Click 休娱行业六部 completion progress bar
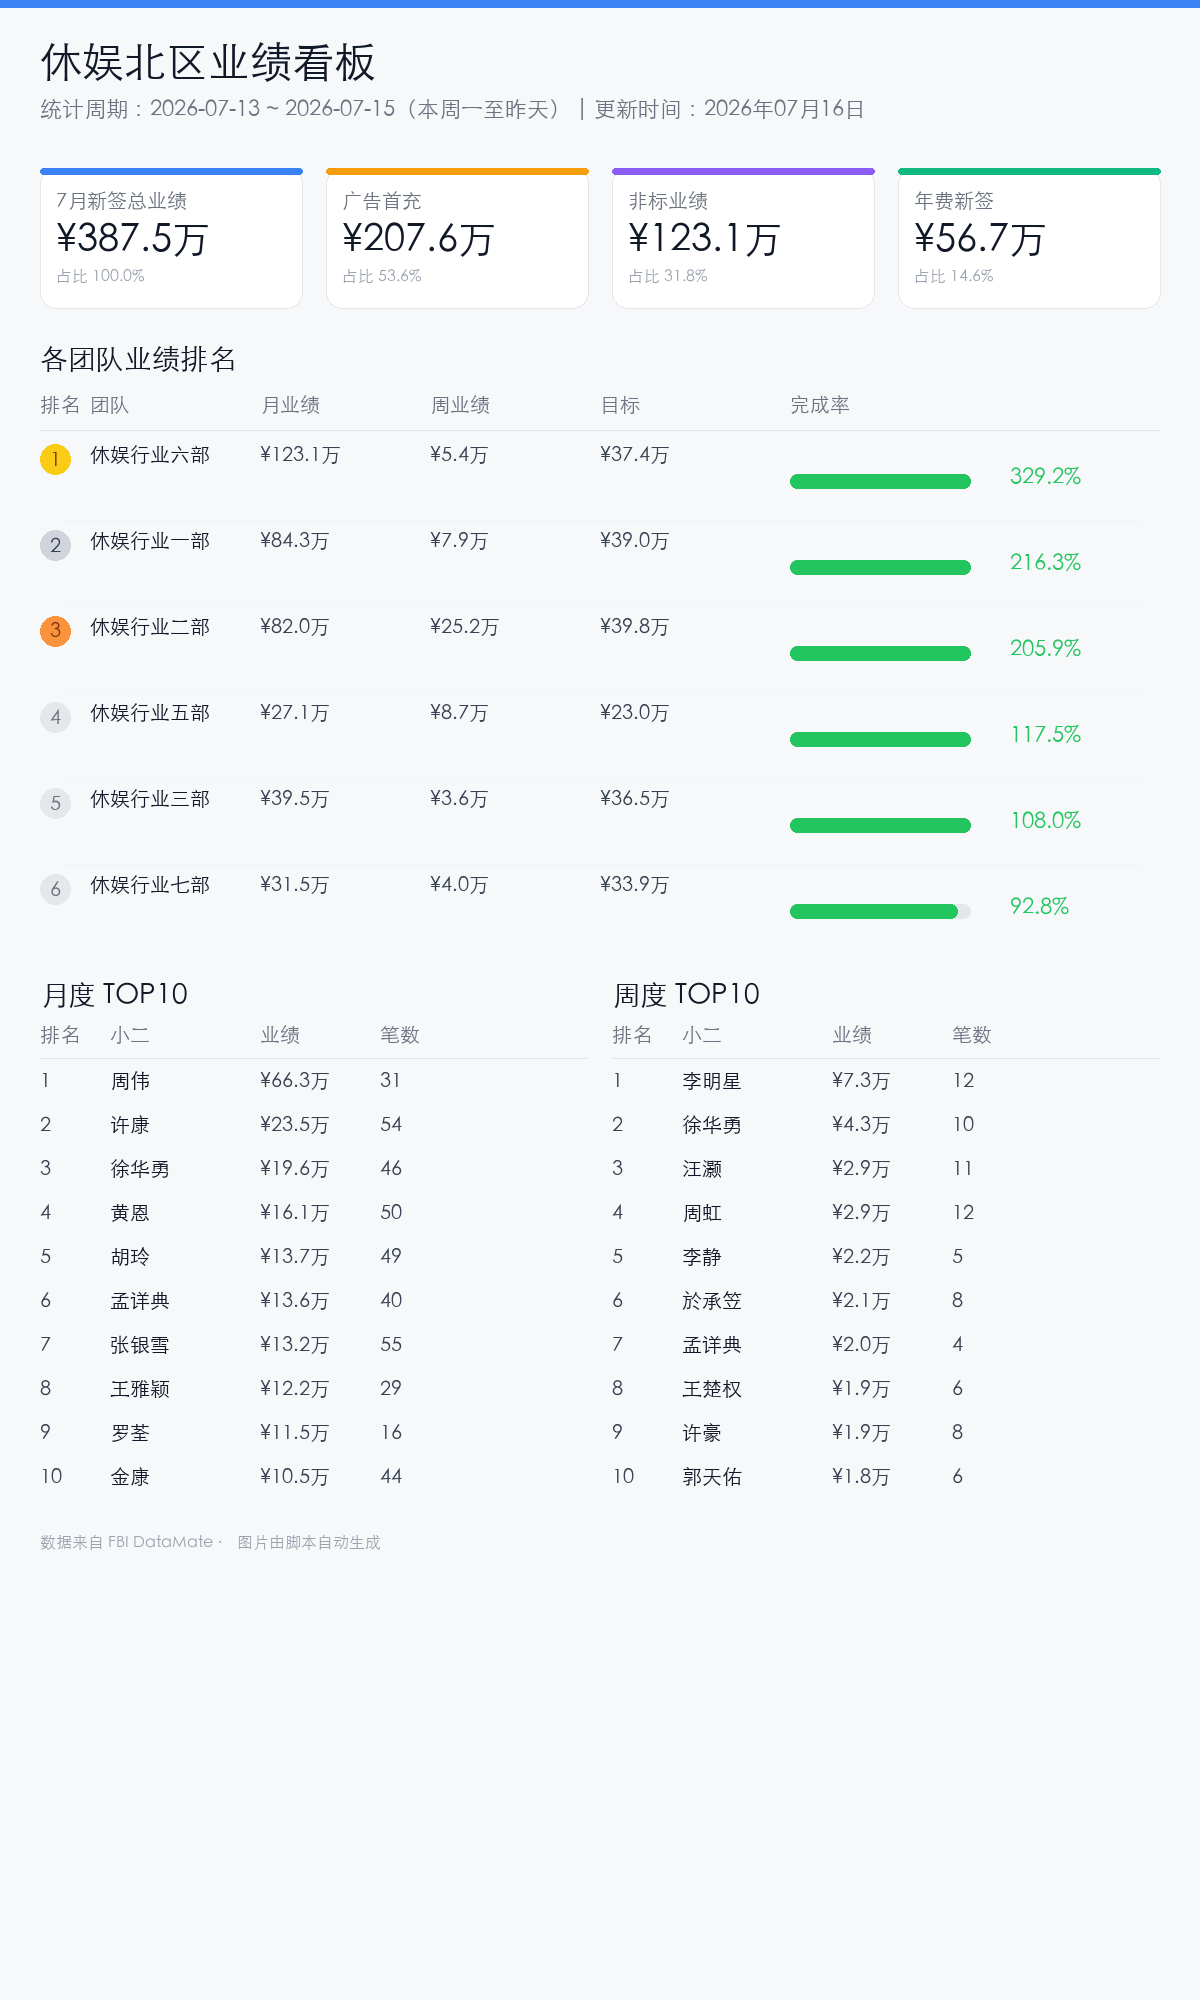 point(880,482)
